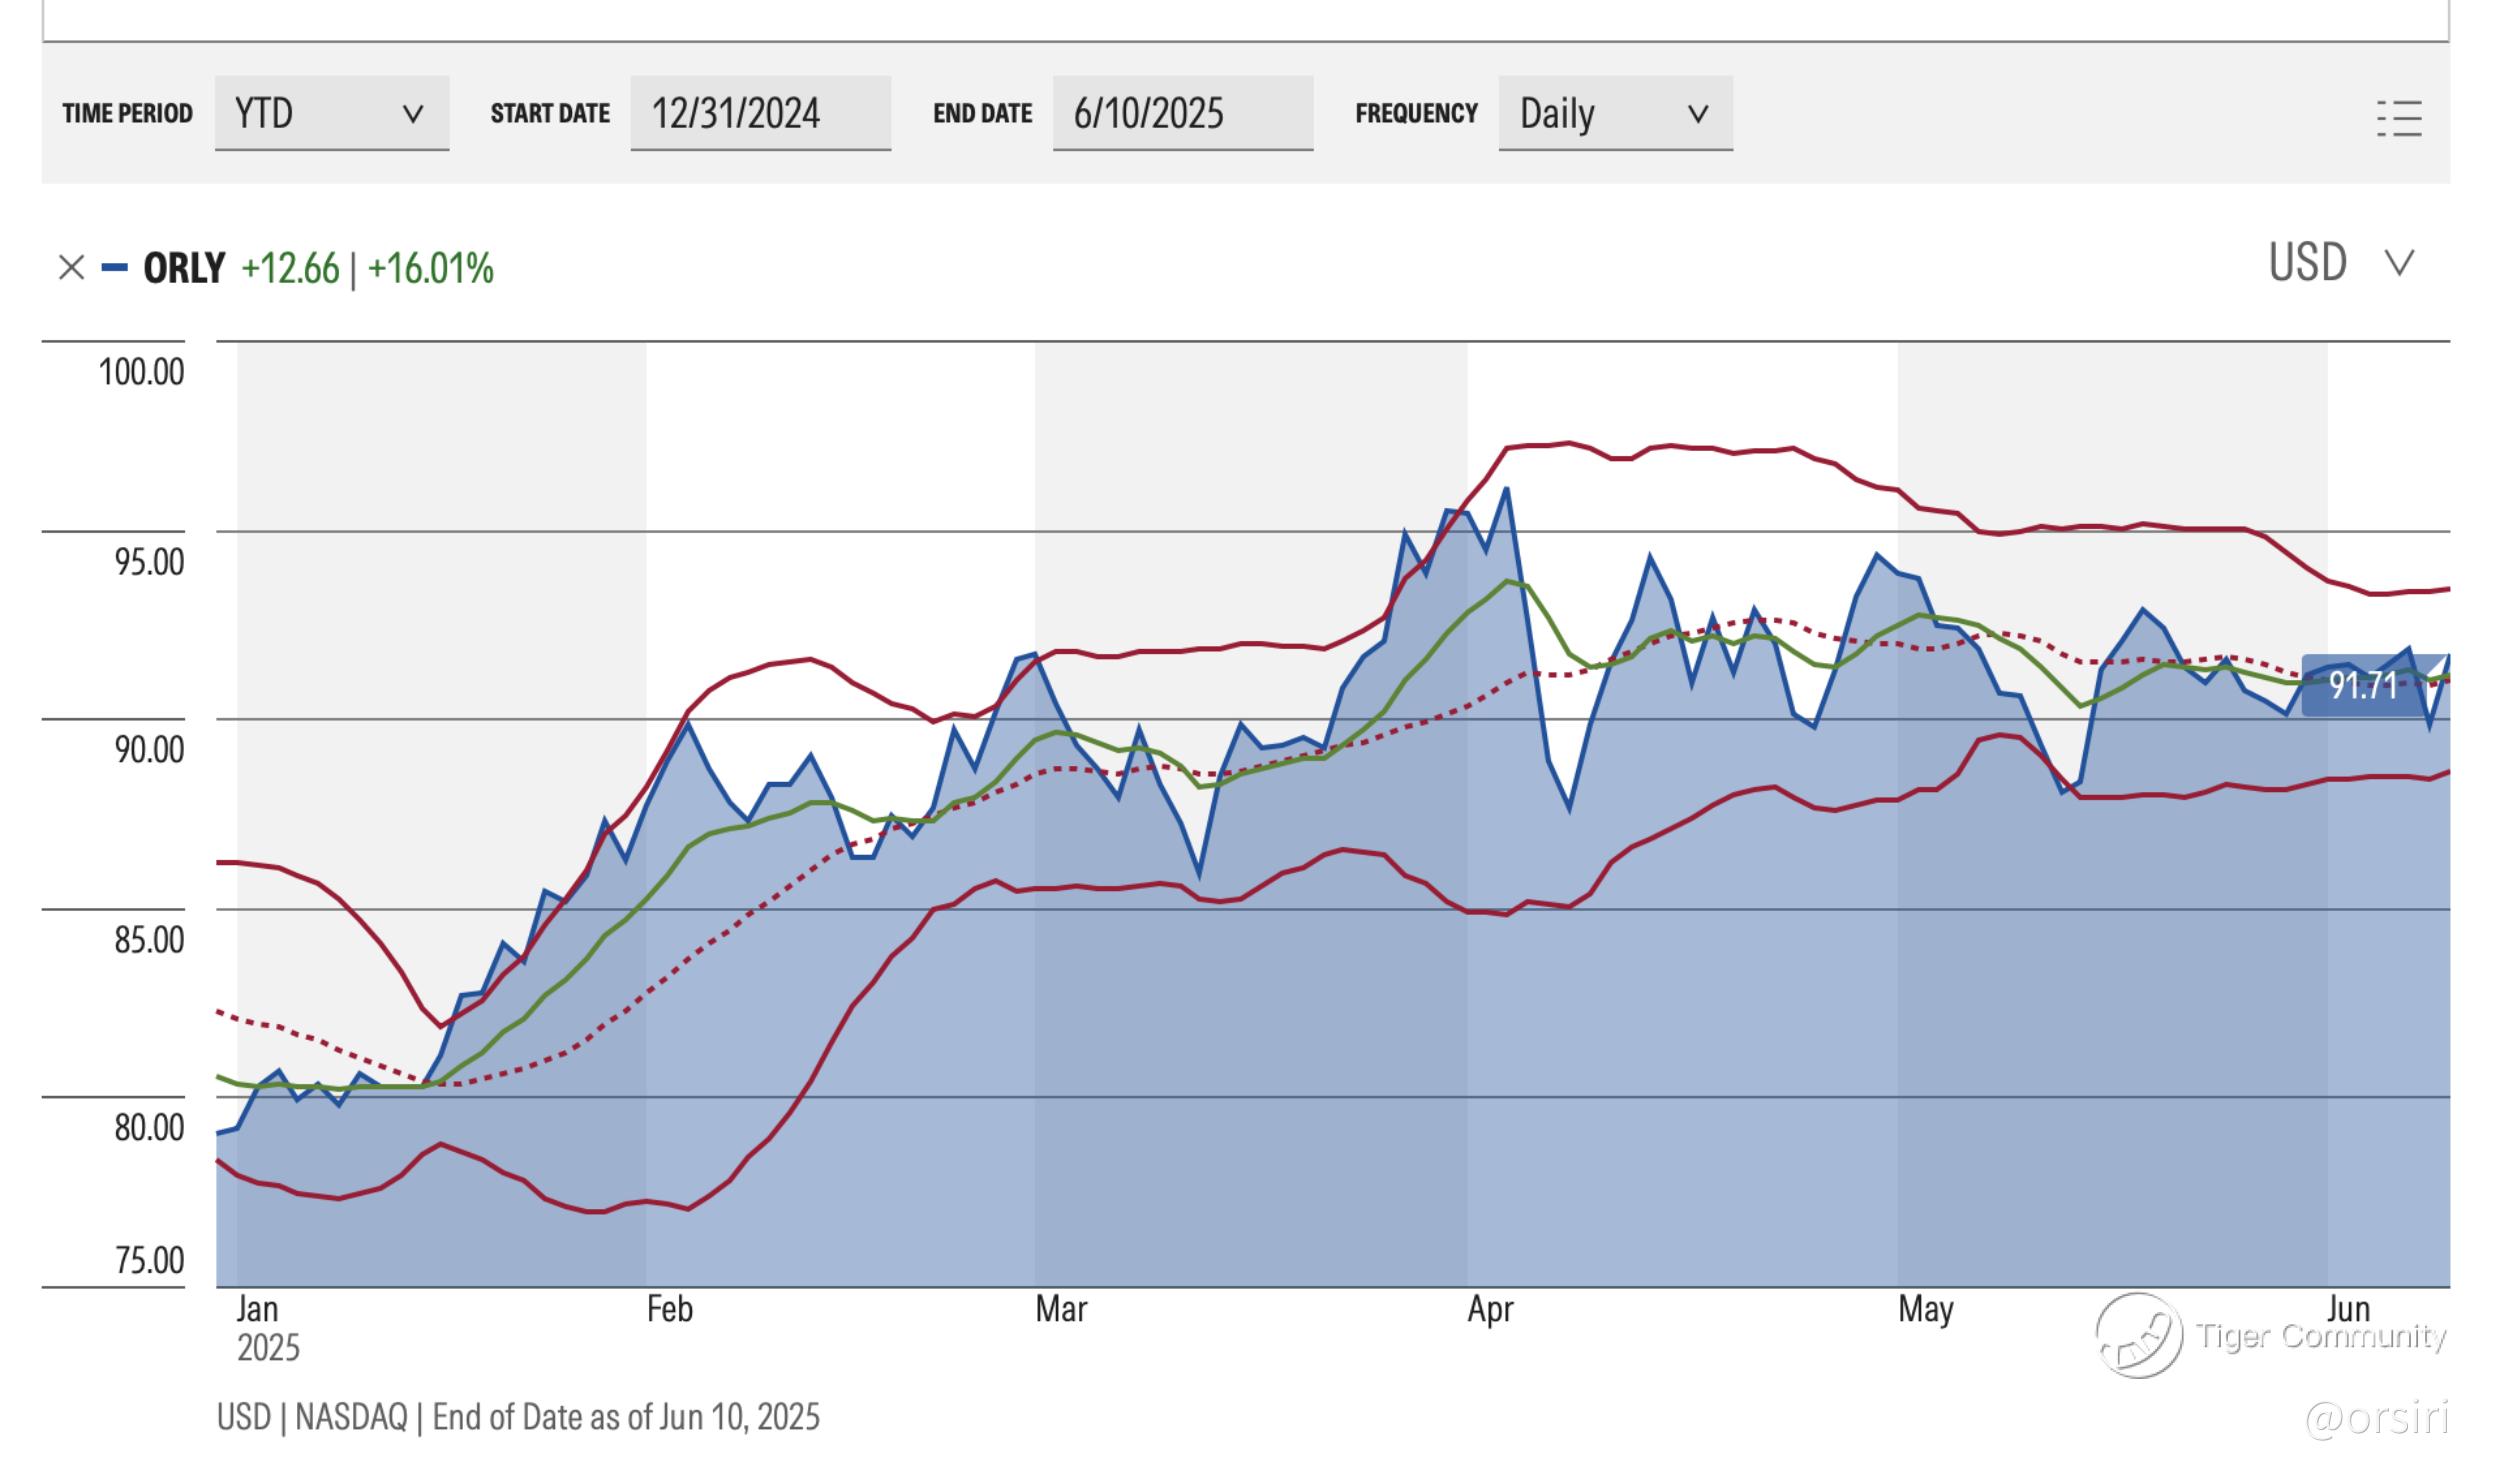Click the START DATE label
Screen dimensions: 2500x1475
550,113
